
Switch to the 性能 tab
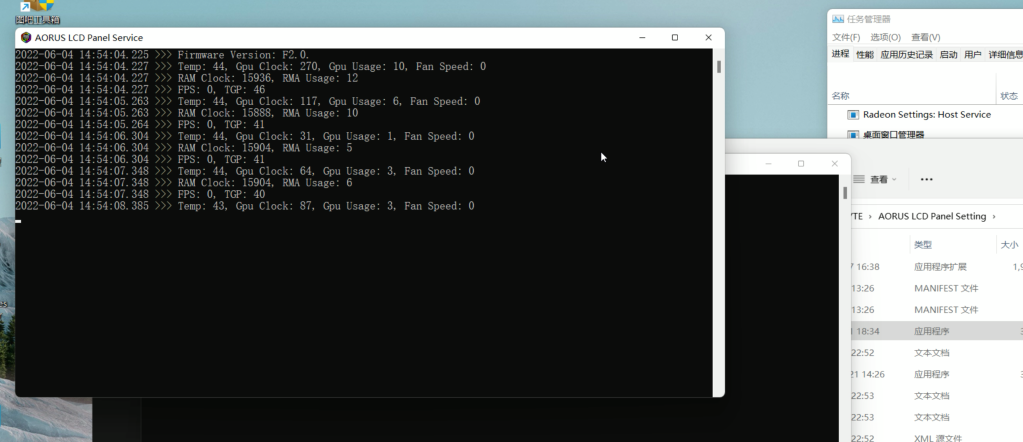pos(864,55)
